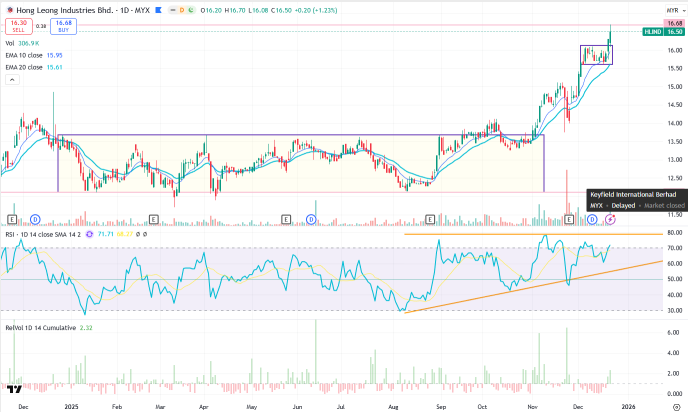Click the 80.00 label on RSI scale

(675, 233)
